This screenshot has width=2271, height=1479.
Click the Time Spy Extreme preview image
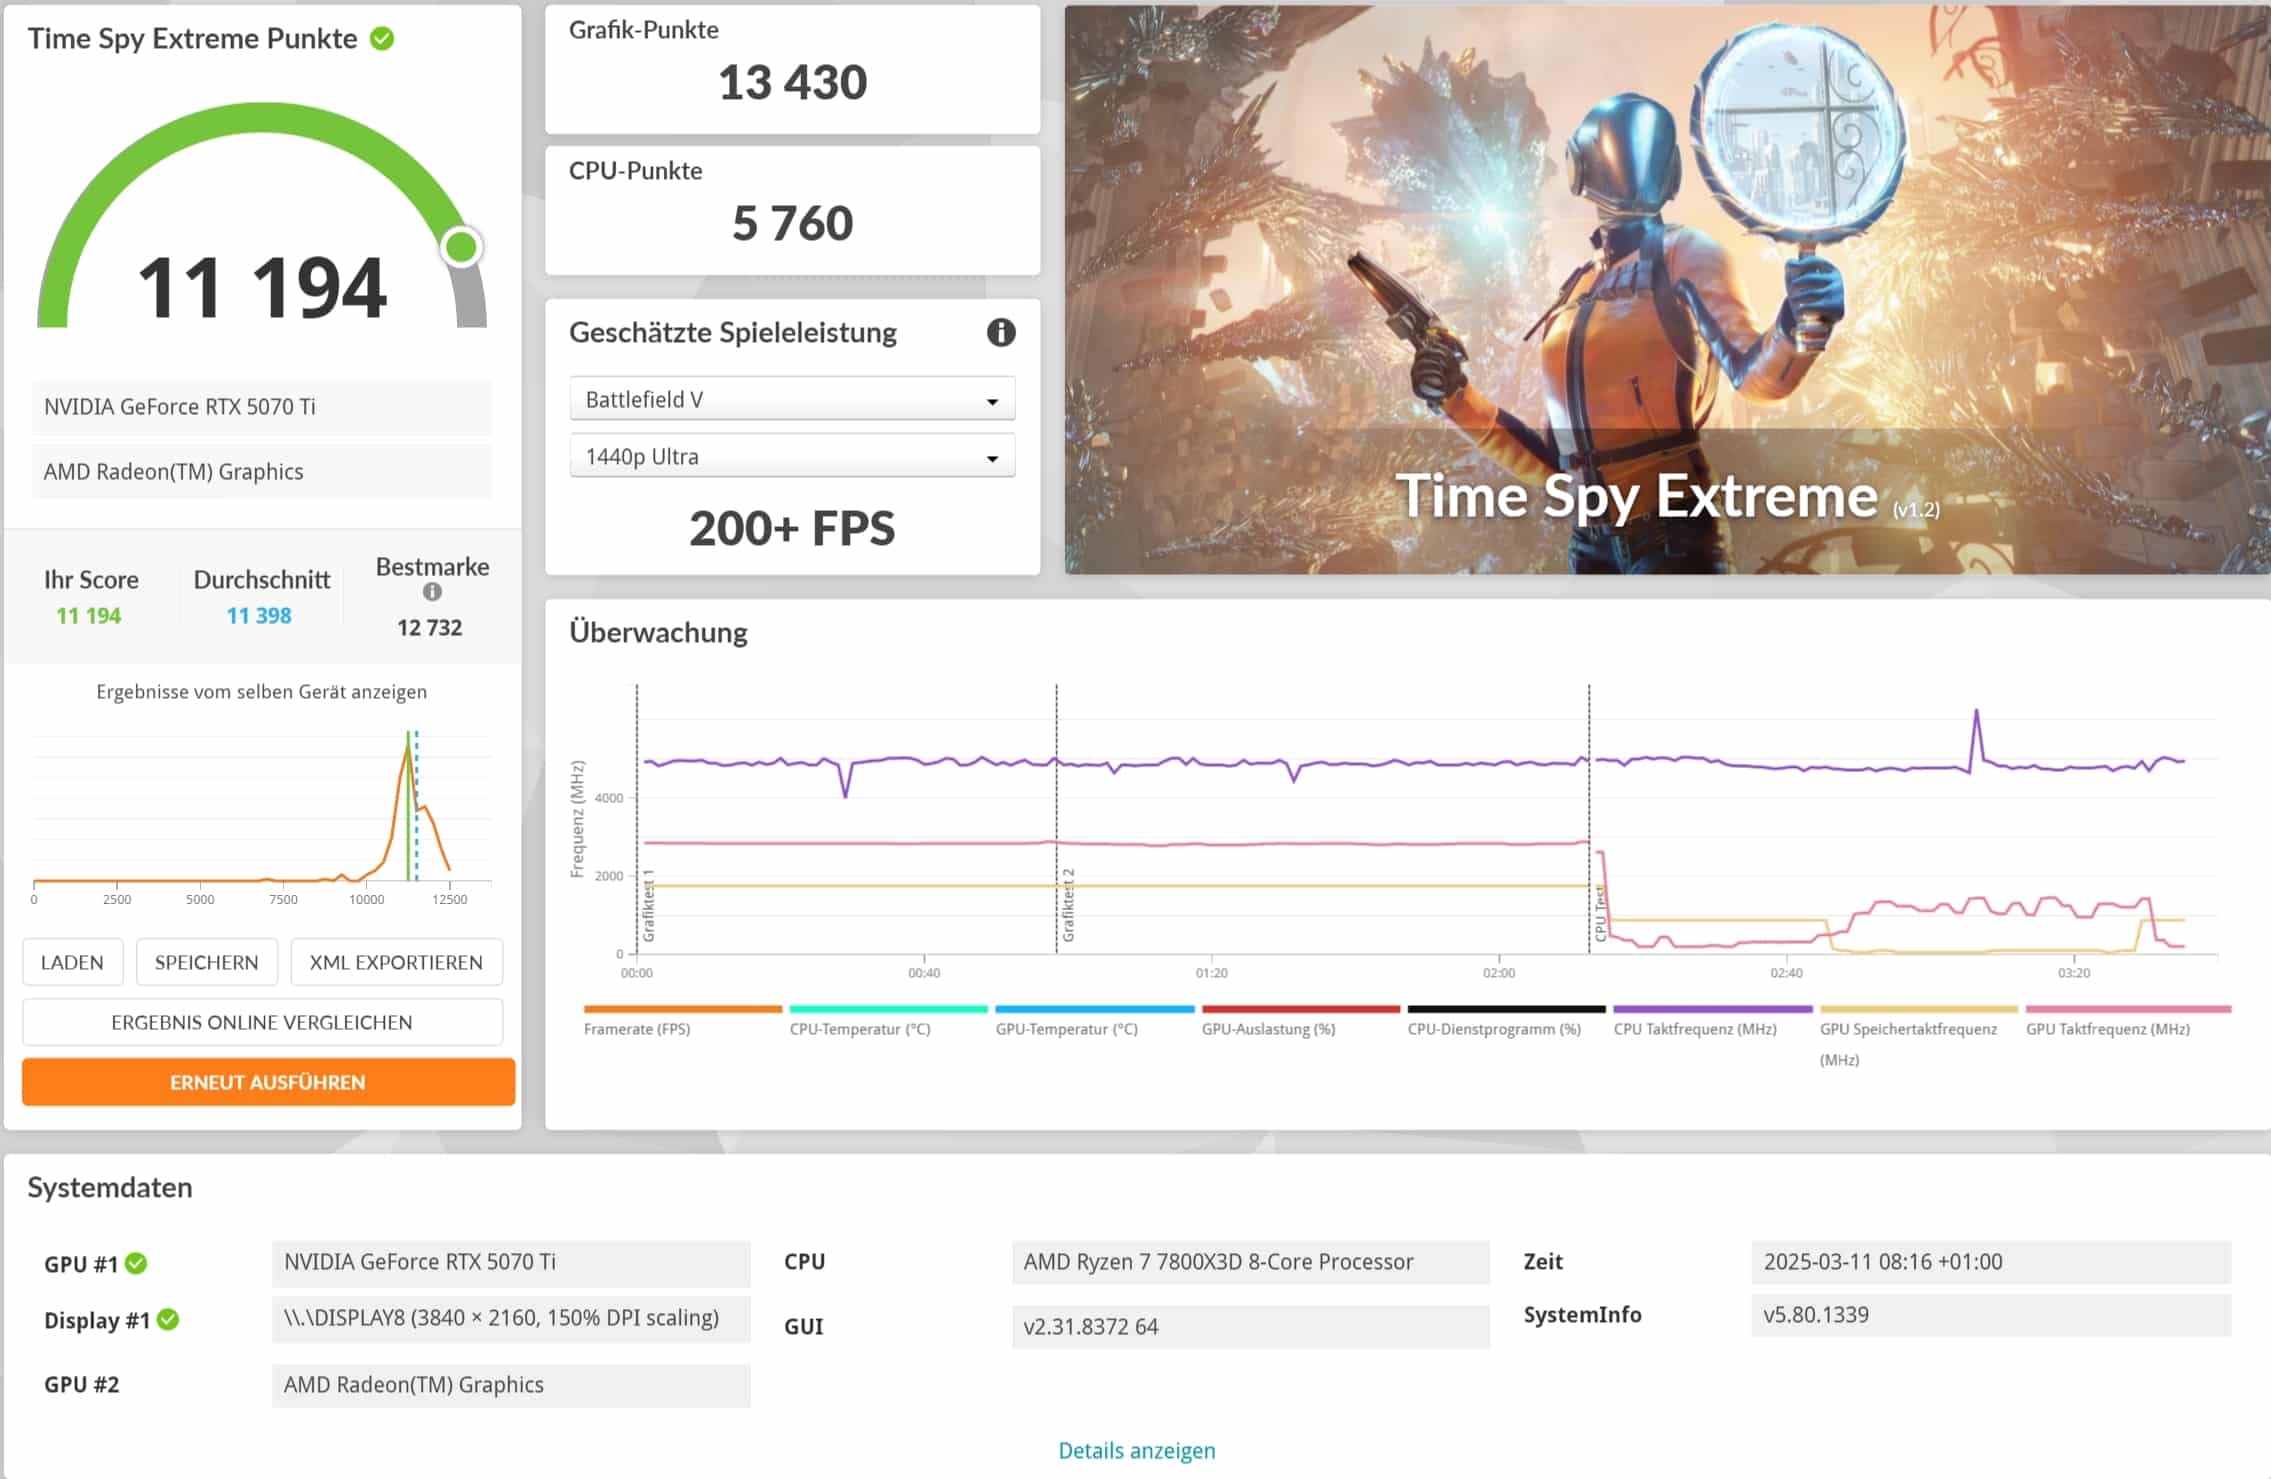point(1666,290)
